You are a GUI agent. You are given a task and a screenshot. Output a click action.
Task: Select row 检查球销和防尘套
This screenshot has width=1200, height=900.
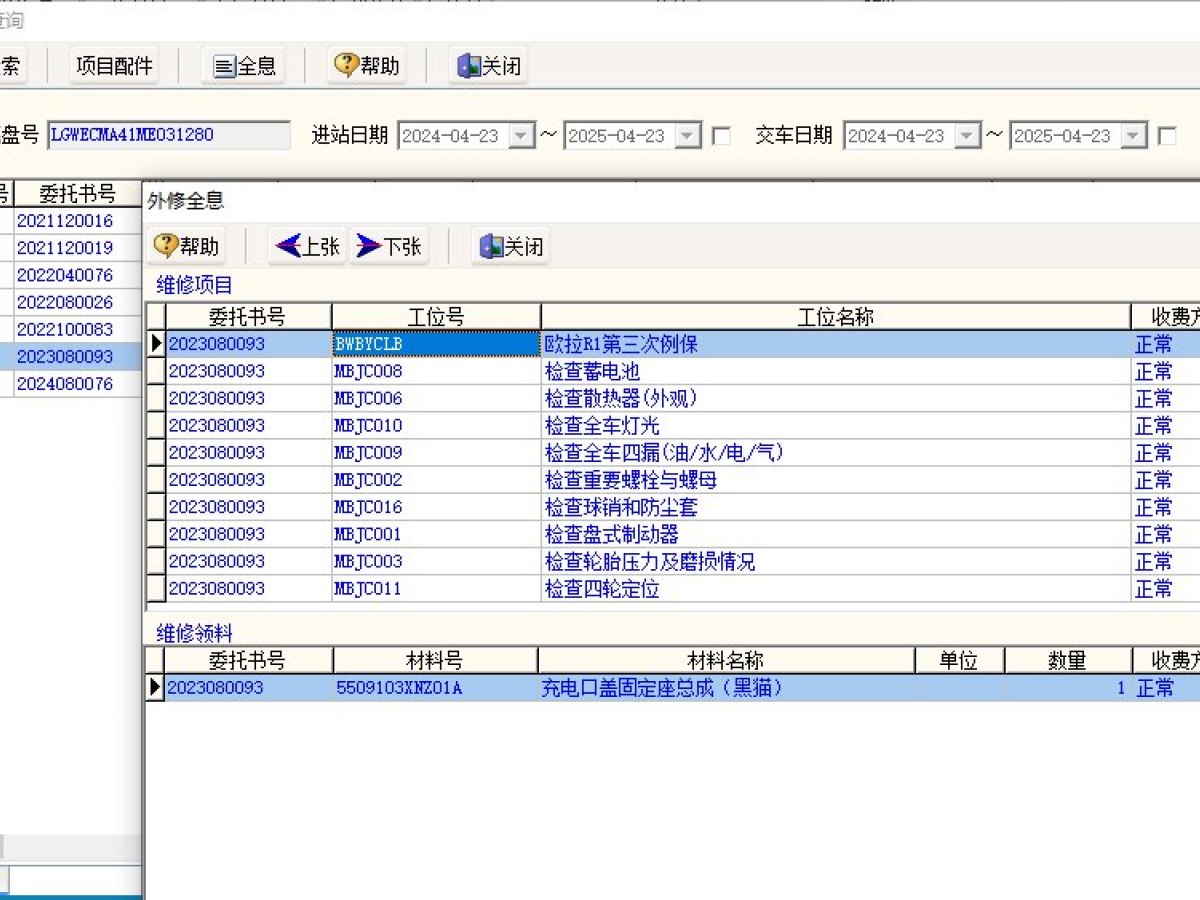pyautogui.click(x=836, y=507)
